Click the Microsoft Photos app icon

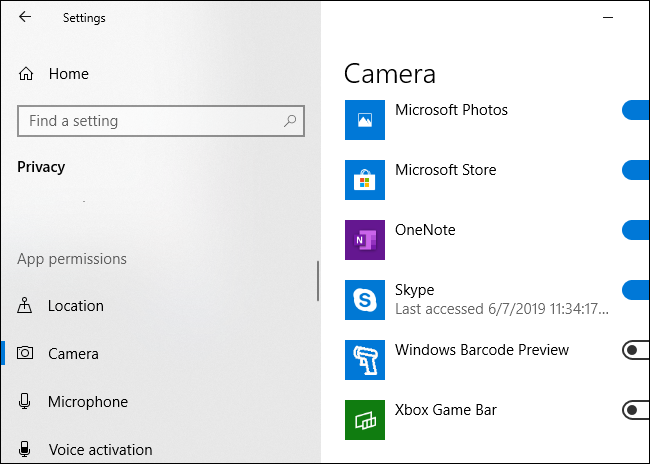pos(364,120)
